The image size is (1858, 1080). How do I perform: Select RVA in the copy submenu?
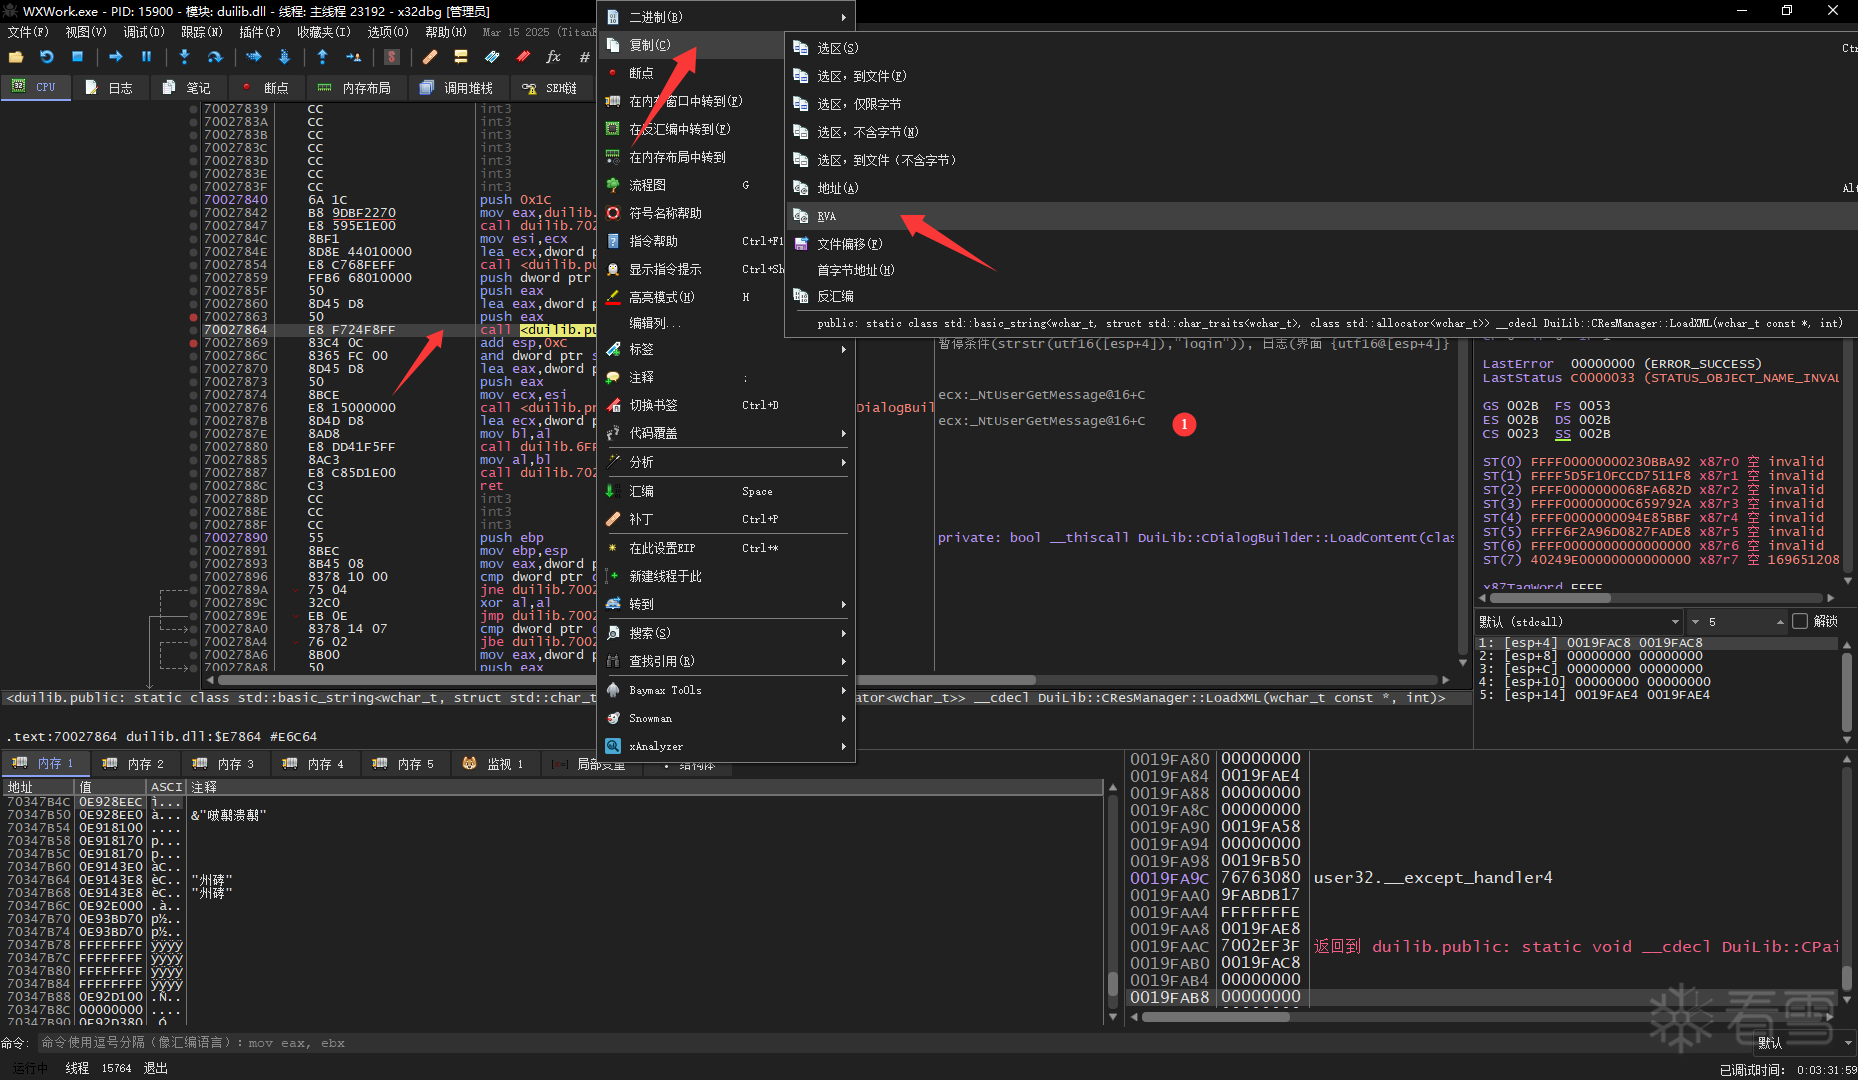coord(826,216)
